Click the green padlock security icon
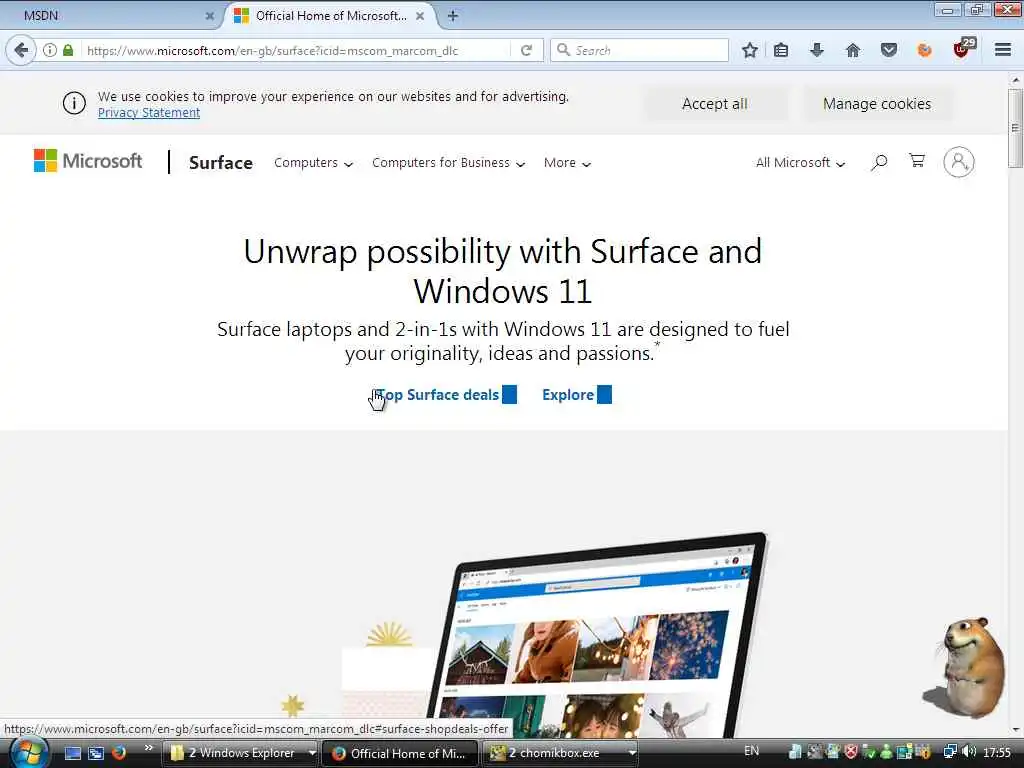Viewport: 1024px width, 768px height. [x=68, y=50]
